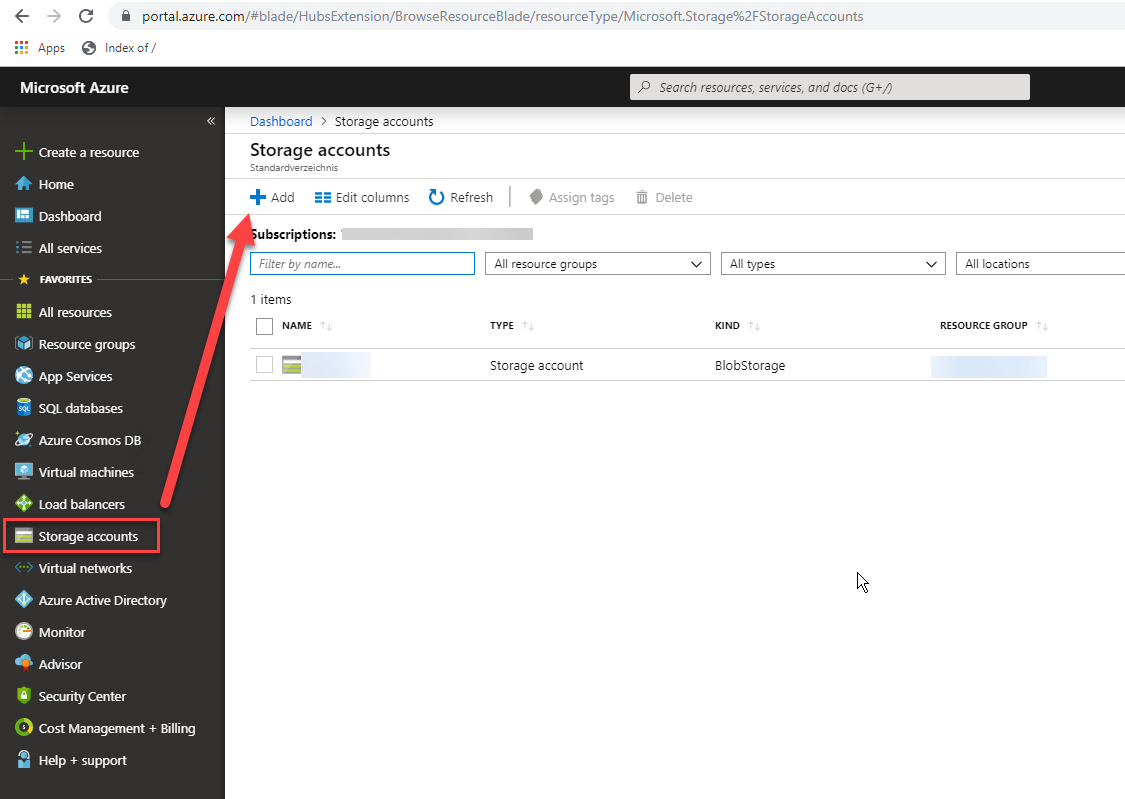Screen dimensions: 1125x799
Task: Click the Azure Active Directory icon
Action: pos(24,600)
